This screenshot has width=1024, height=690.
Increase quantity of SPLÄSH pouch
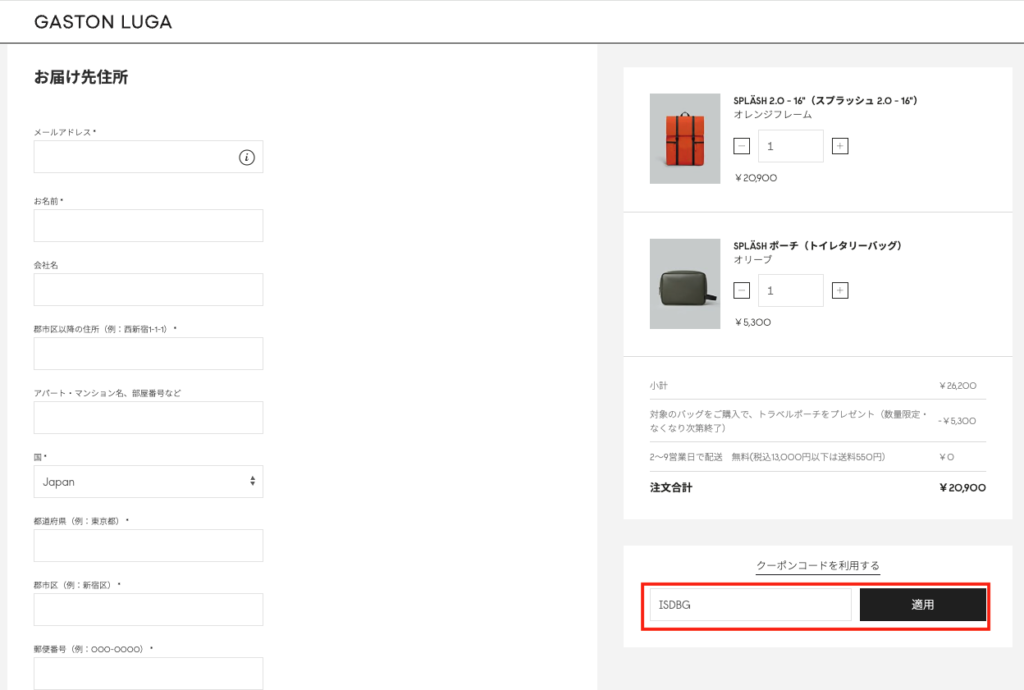pos(840,291)
